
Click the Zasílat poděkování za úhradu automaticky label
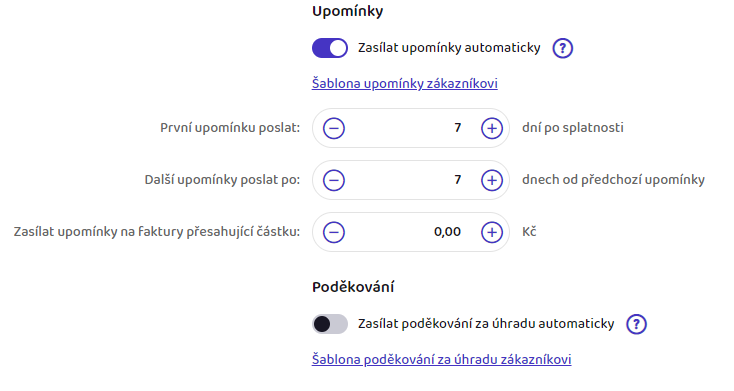[486, 324]
